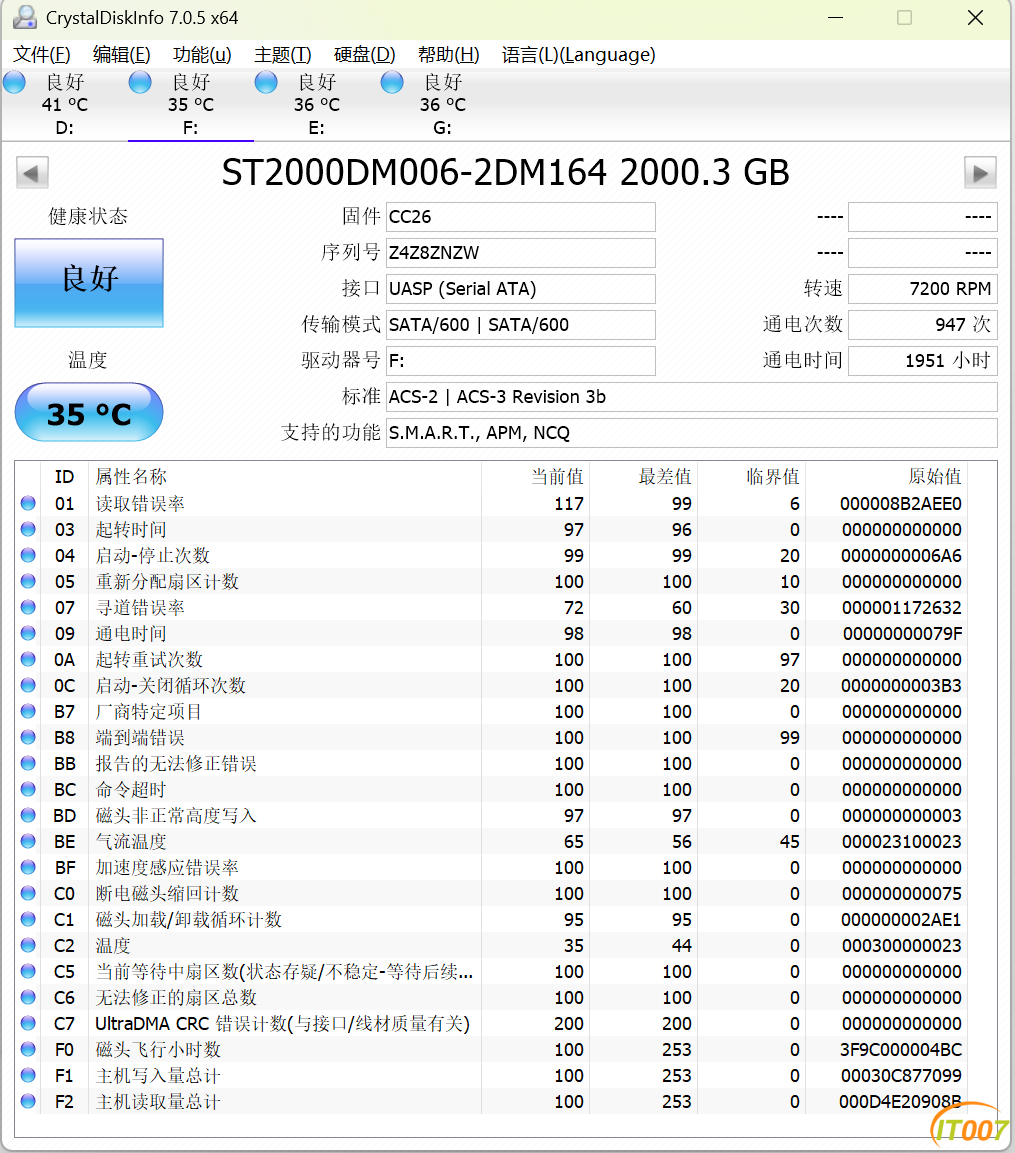Click status dot for attribute BC 命令超时
Screen dimensions: 1015x1153
(x=28, y=789)
